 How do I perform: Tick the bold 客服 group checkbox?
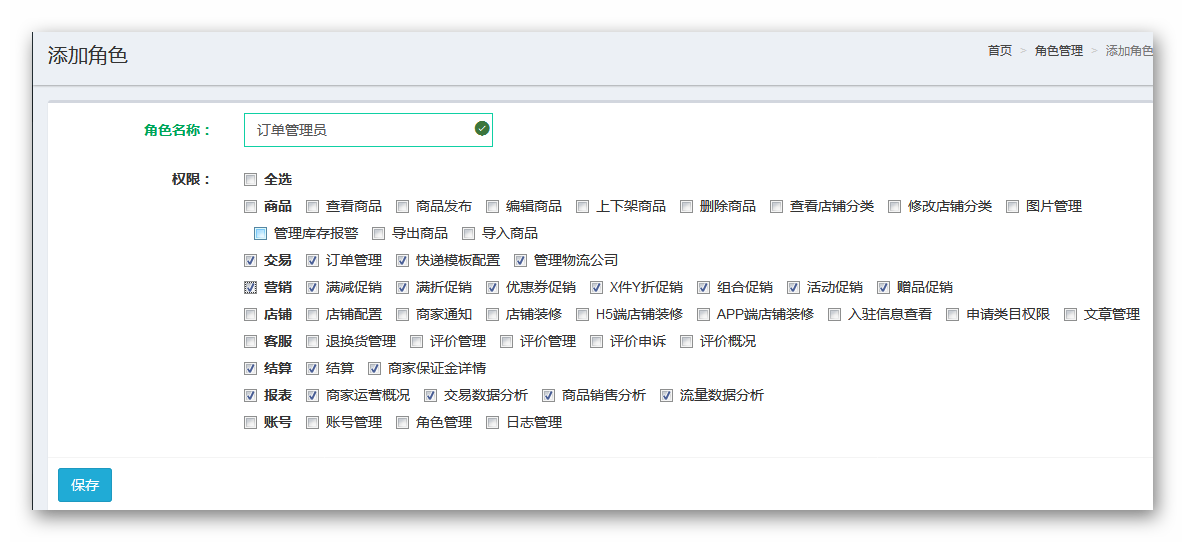(x=250, y=342)
